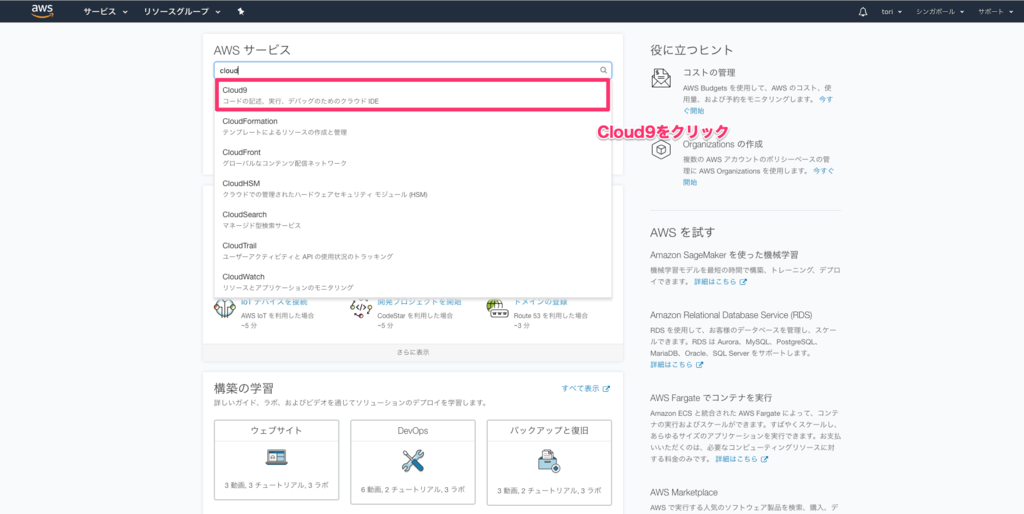The width and height of the screenshot is (1024, 514).
Task: Select CloudSearch from search results
Action: (x=412, y=219)
